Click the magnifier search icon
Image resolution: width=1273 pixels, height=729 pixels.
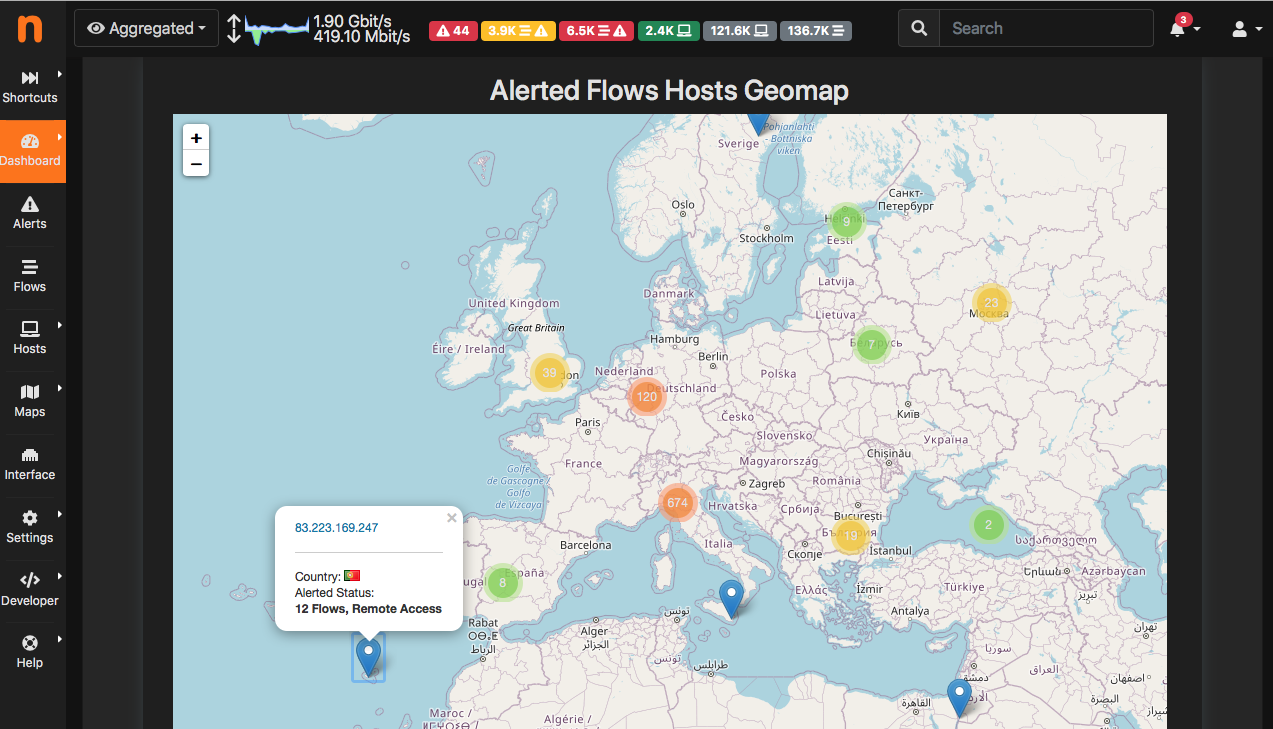(919, 28)
